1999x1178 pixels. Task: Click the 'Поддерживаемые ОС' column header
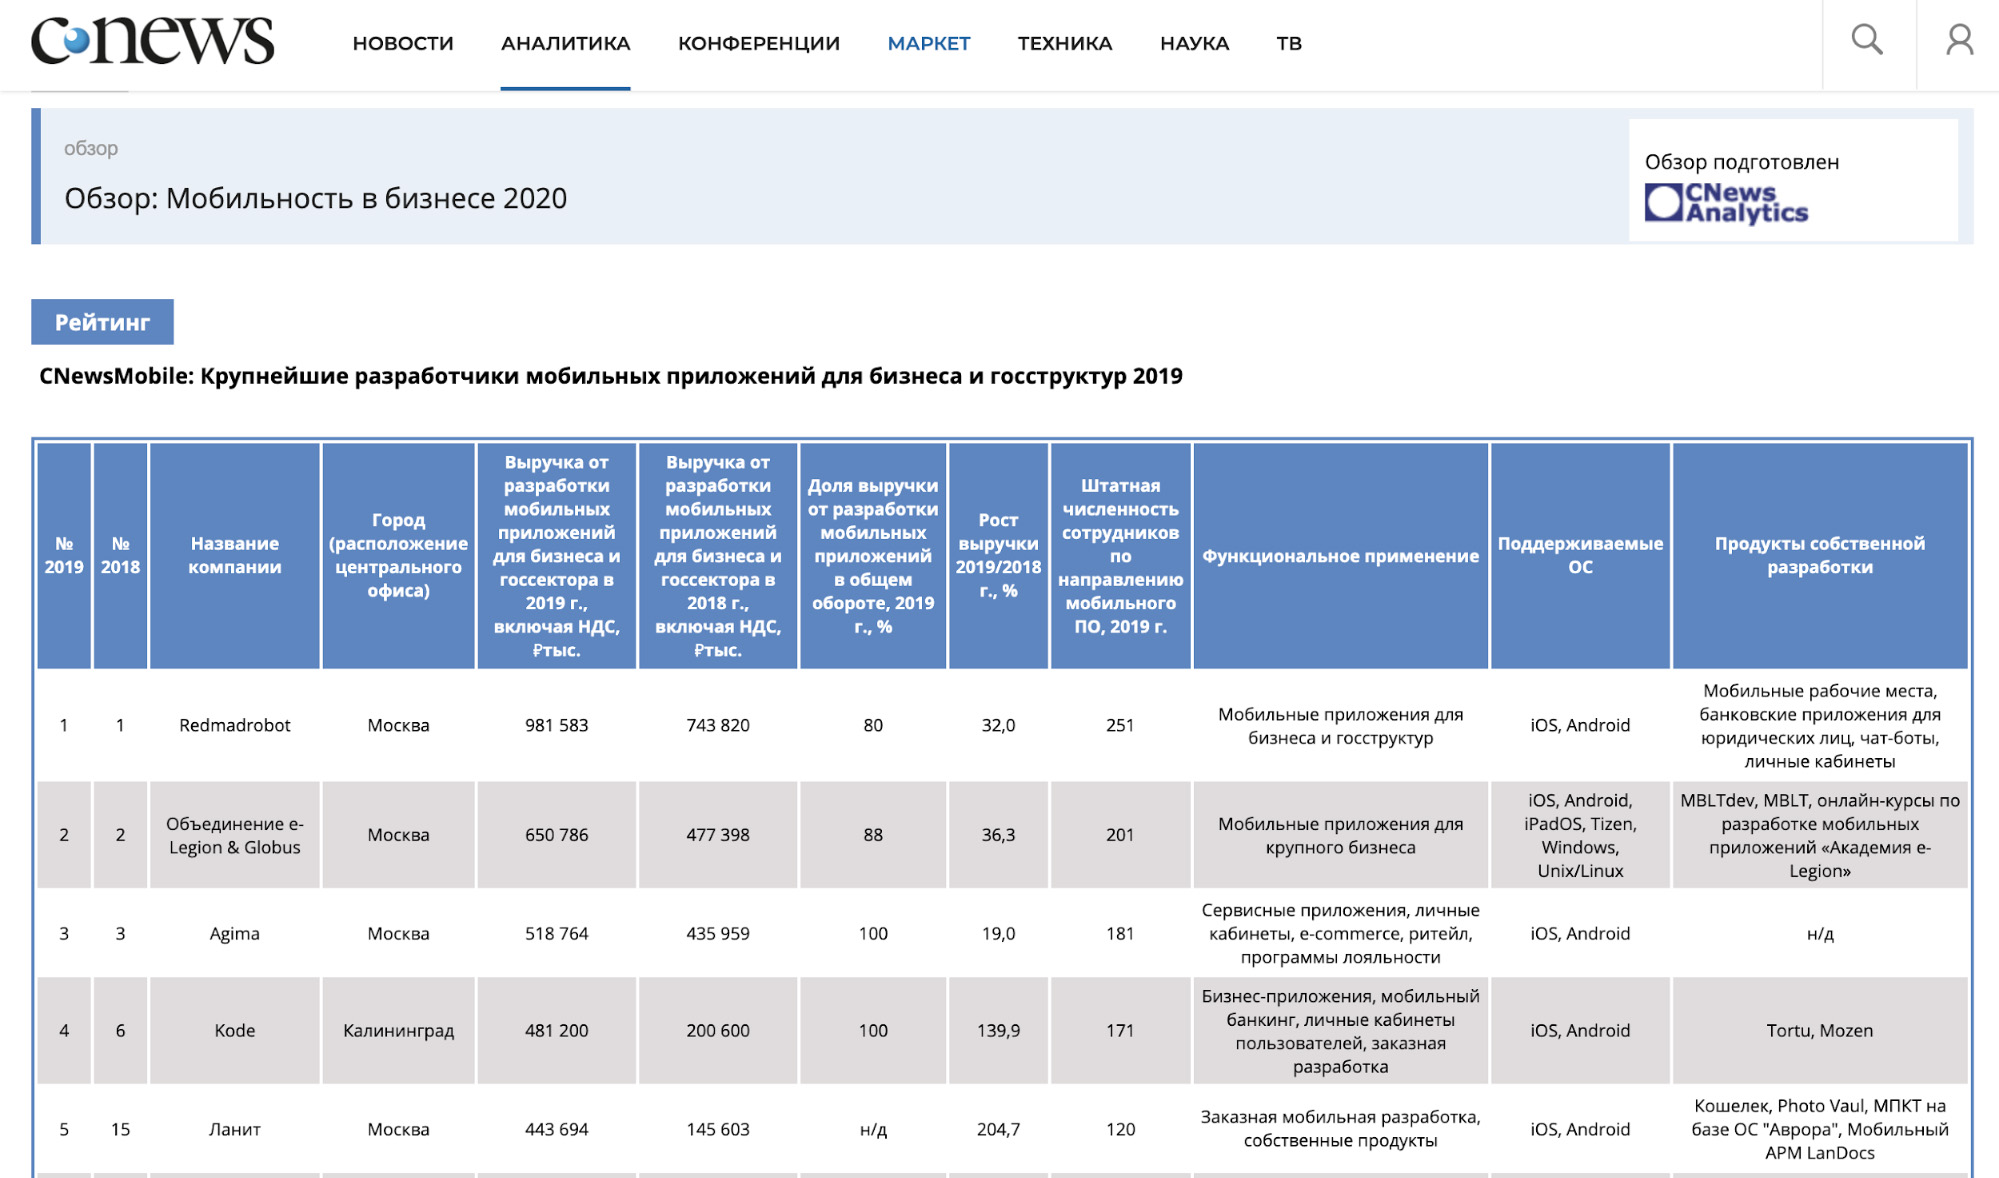point(1580,555)
